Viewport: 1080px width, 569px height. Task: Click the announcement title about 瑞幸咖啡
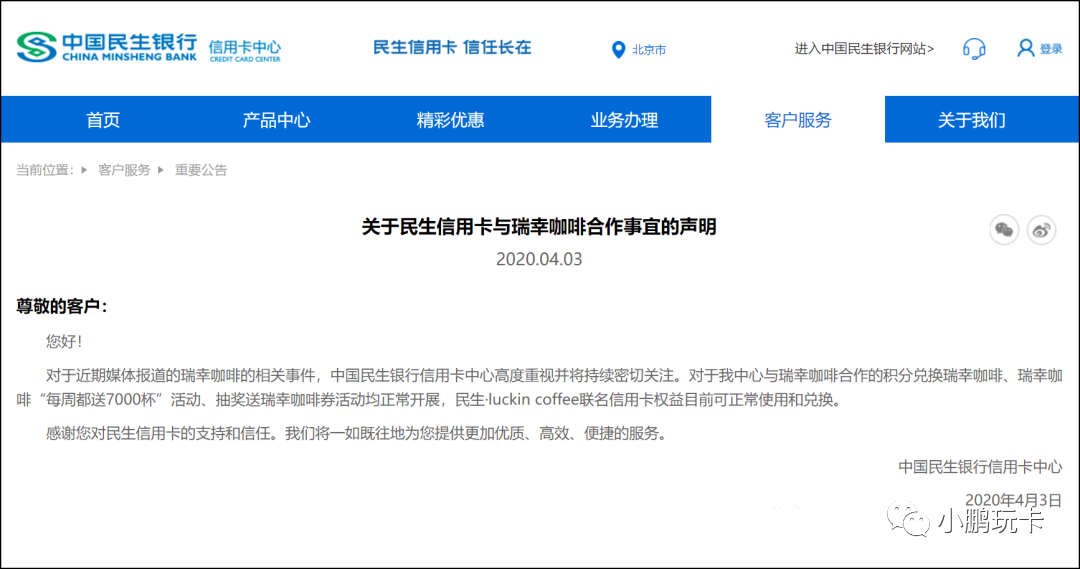point(539,227)
